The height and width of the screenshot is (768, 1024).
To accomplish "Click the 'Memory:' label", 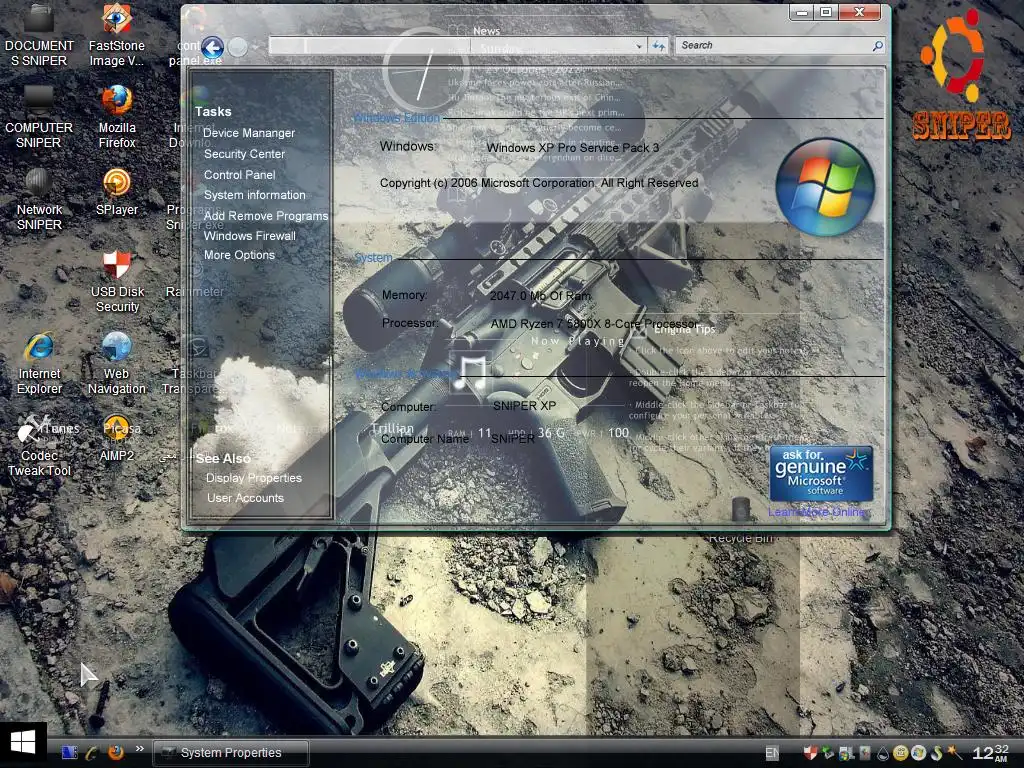I will coord(404,295).
